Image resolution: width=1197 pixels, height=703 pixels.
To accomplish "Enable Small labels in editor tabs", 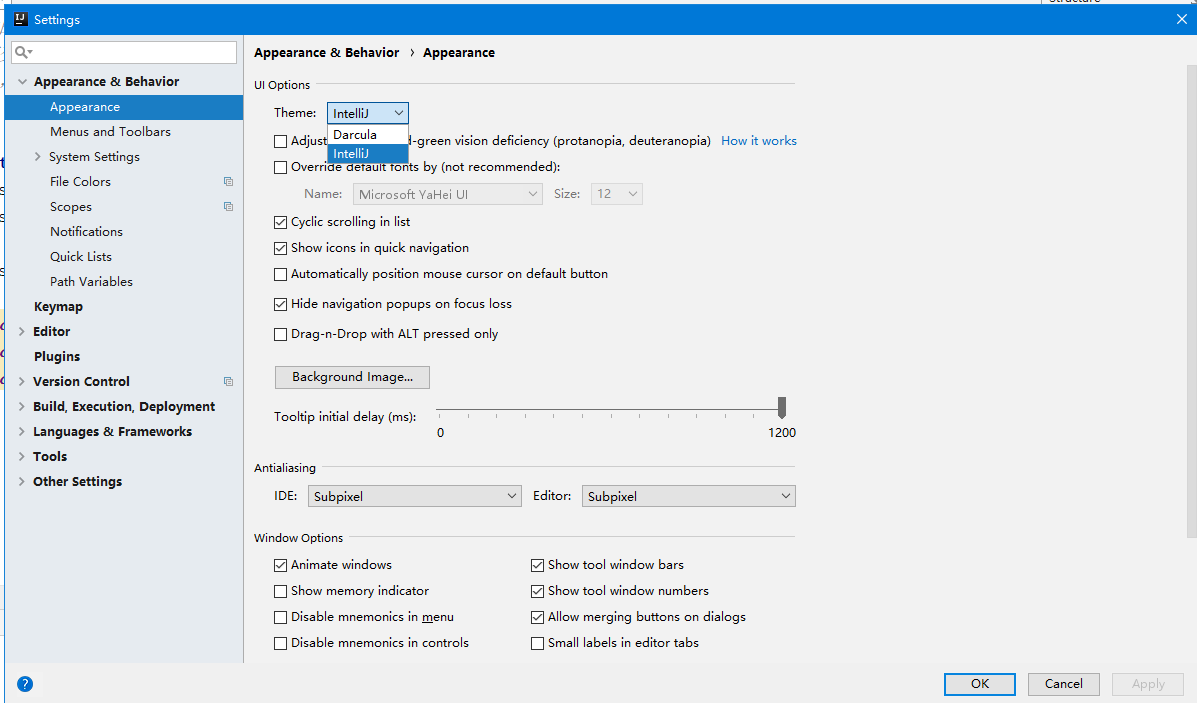I will (x=537, y=643).
